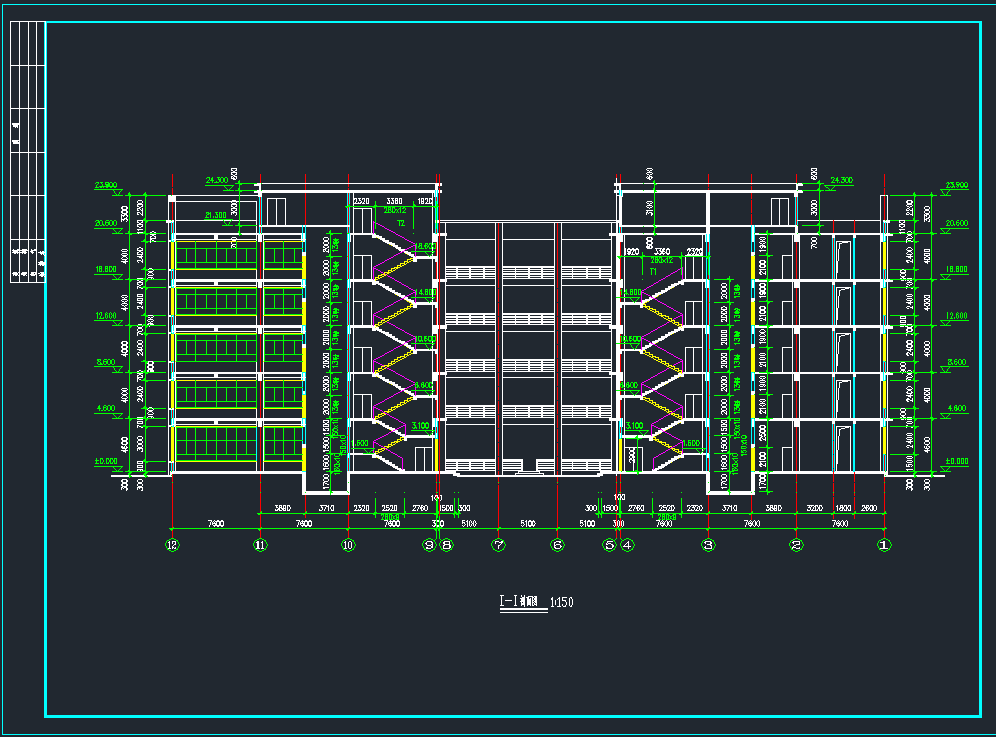
Task: Select the 1.800 stair landing elevation
Action: [690, 443]
